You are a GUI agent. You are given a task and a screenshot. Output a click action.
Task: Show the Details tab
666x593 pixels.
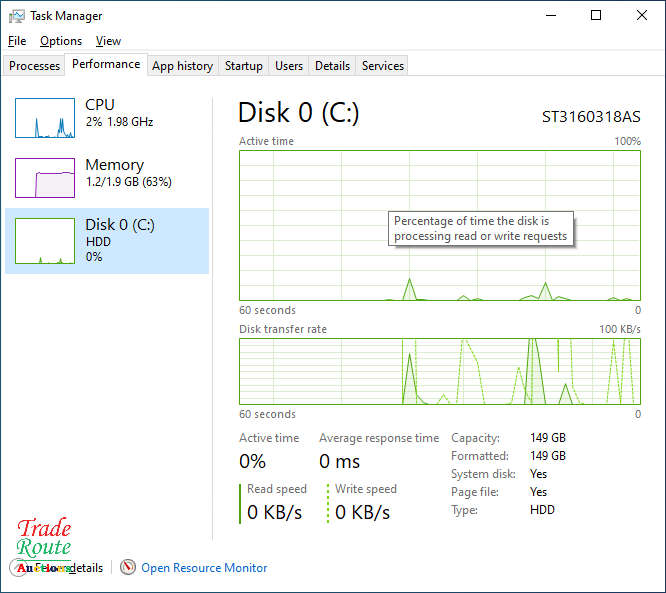(332, 66)
